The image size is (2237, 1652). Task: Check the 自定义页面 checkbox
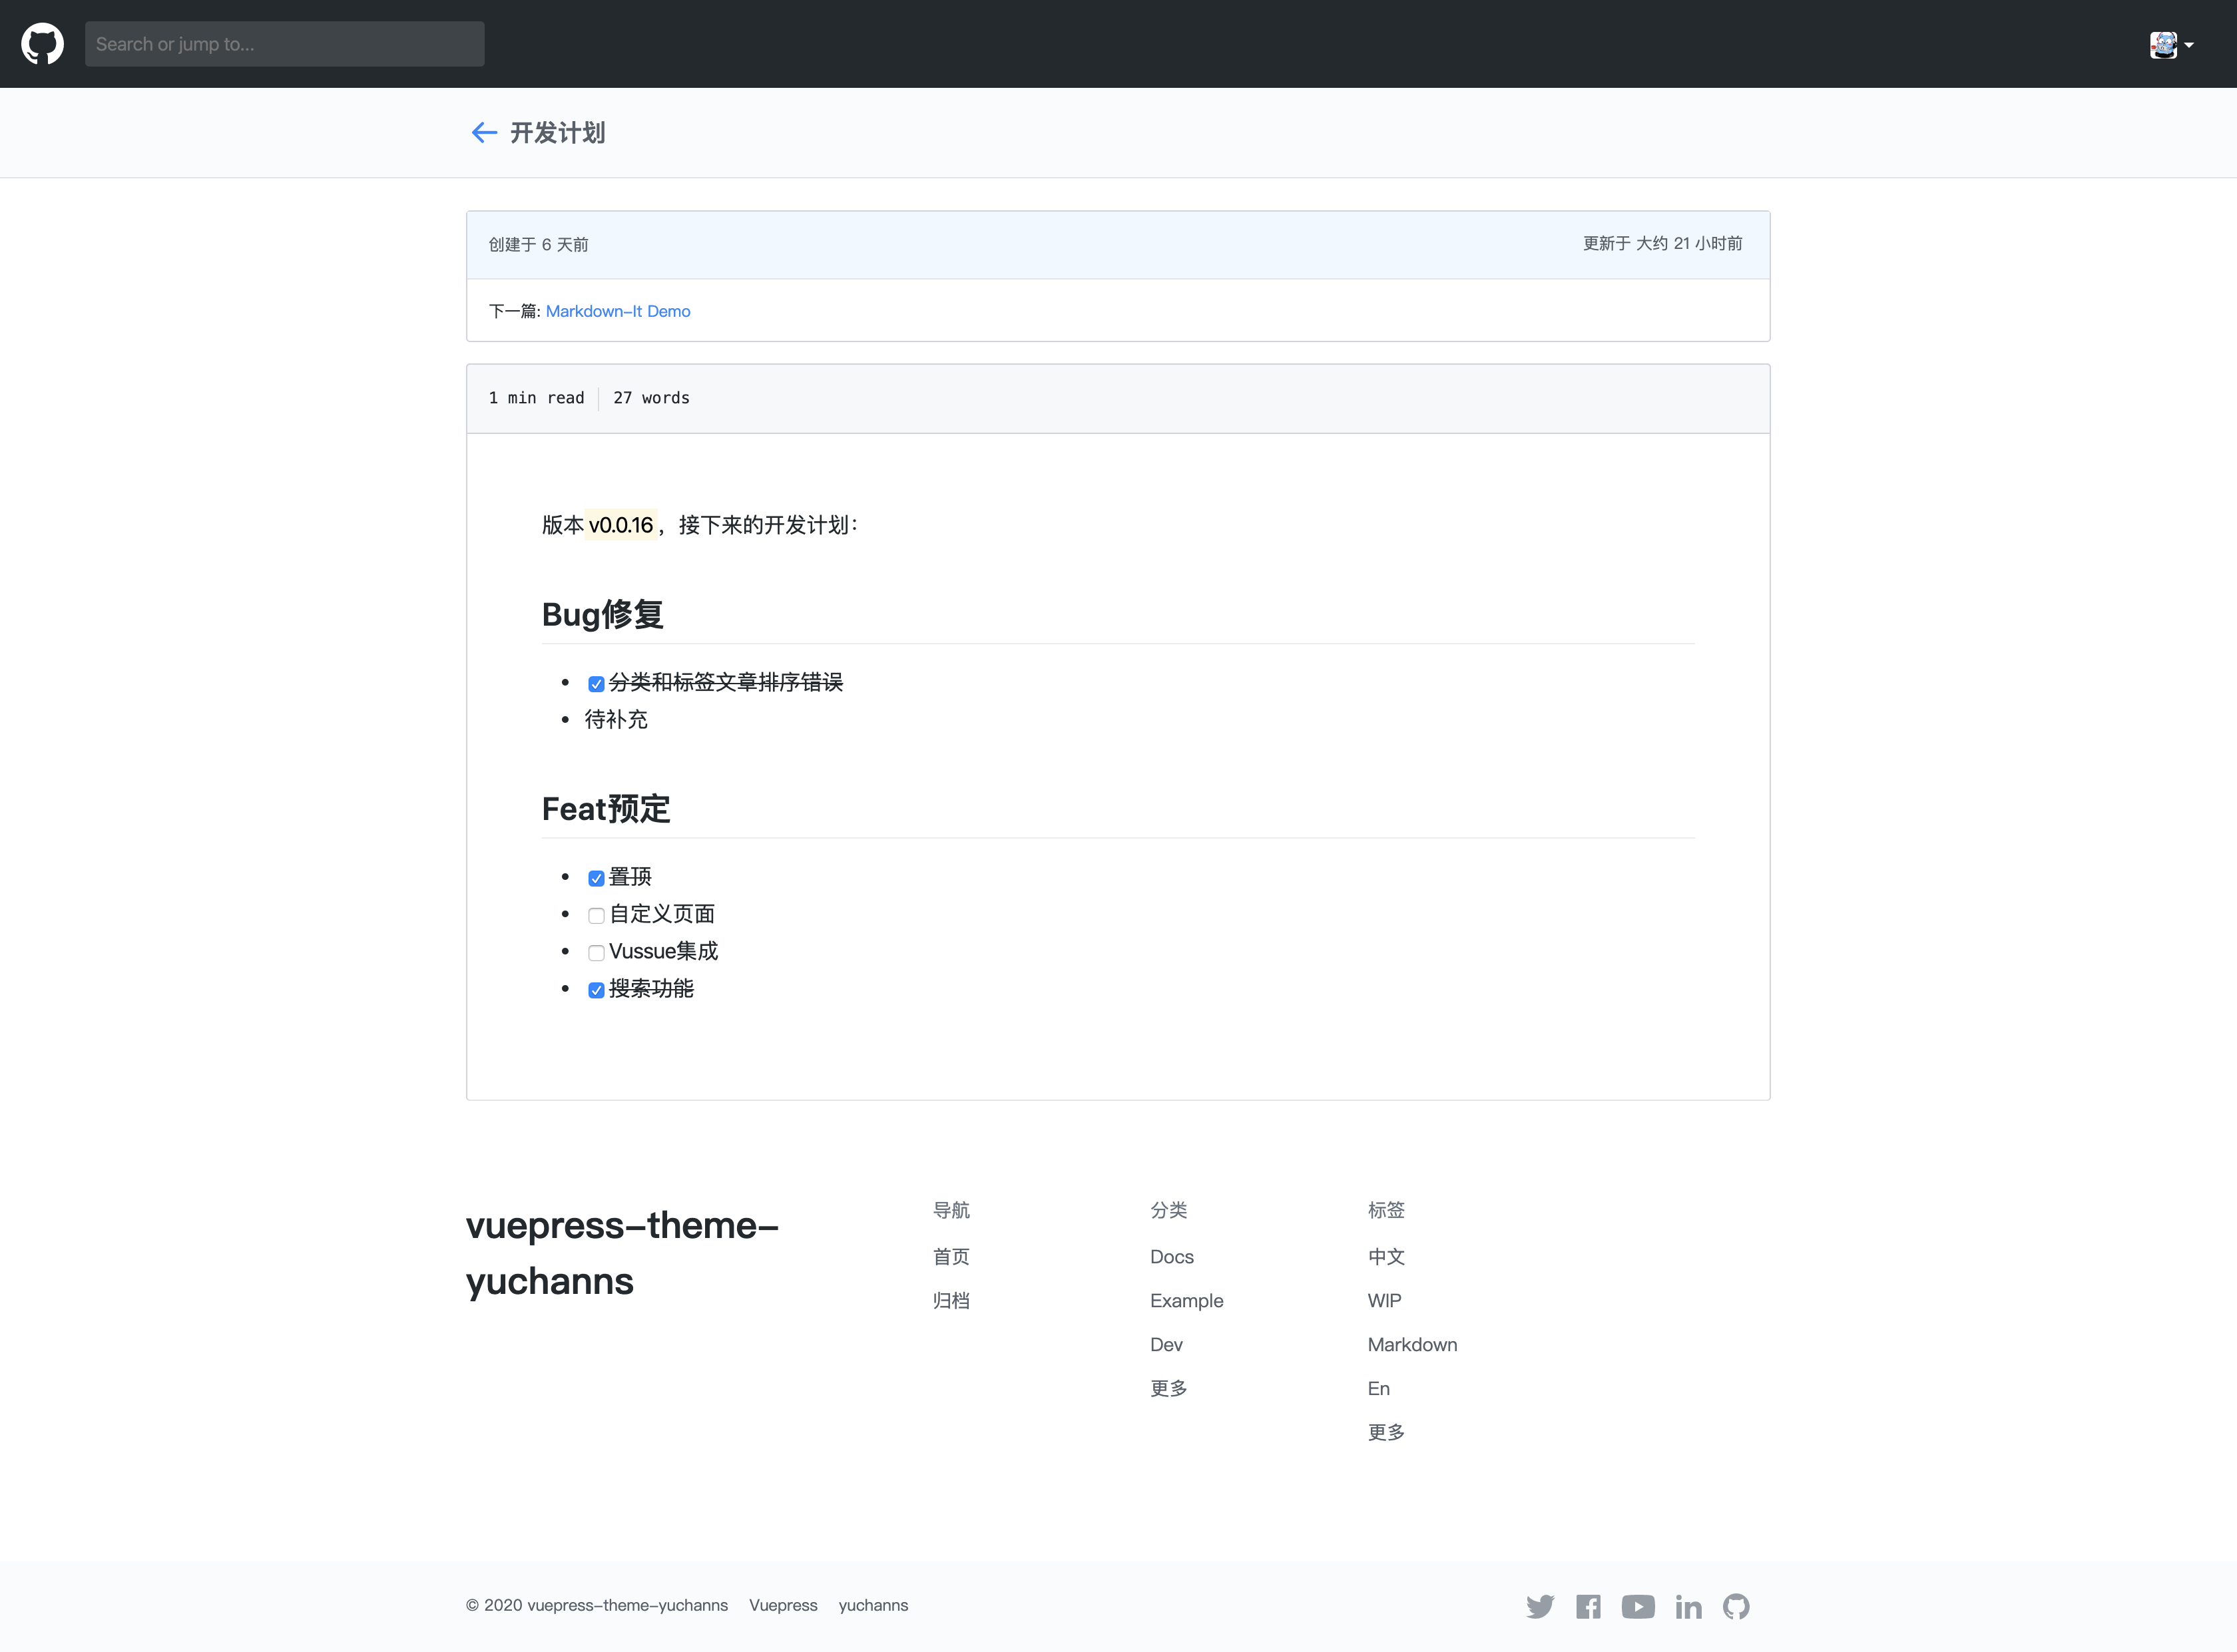coord(596,916)
